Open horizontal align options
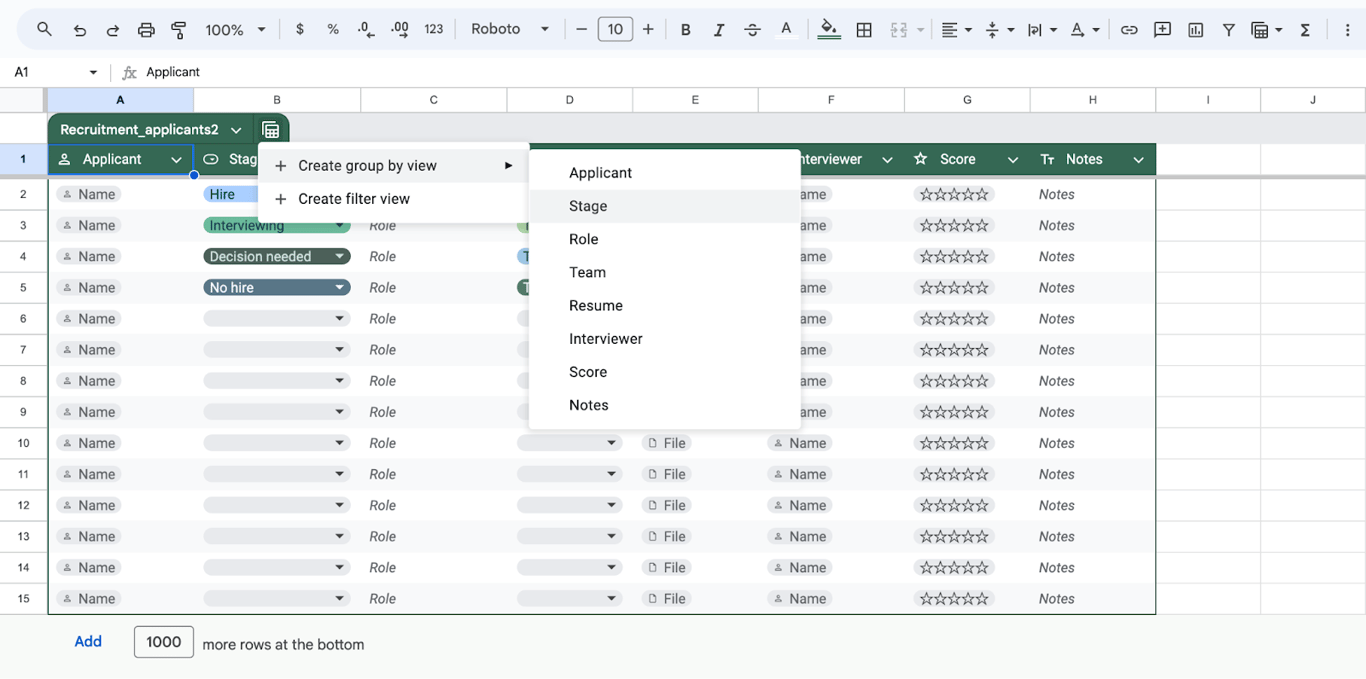Viewport: 1366px width, 679px height. pyautogui.click(x=957, y=30)
